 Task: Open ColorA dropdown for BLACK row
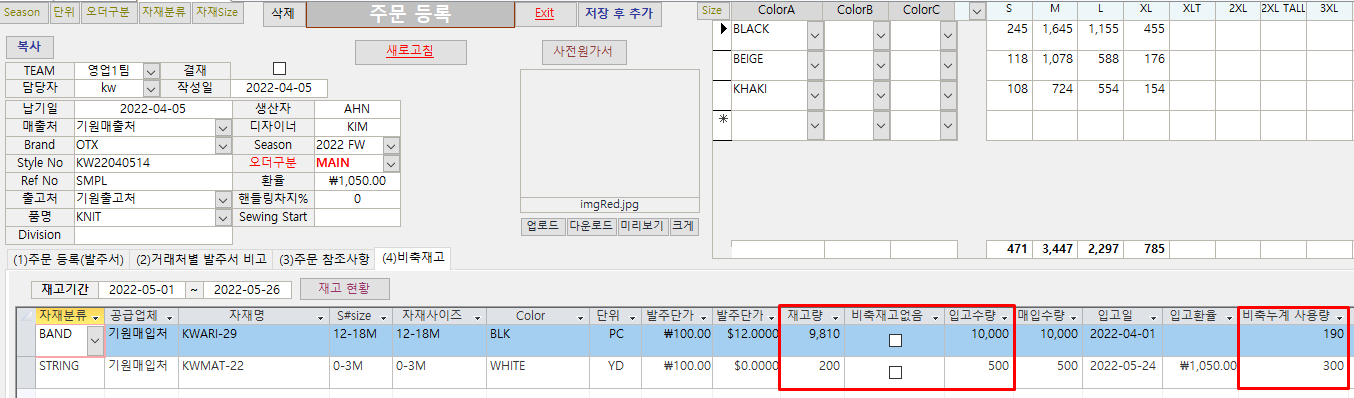[815, 35]
